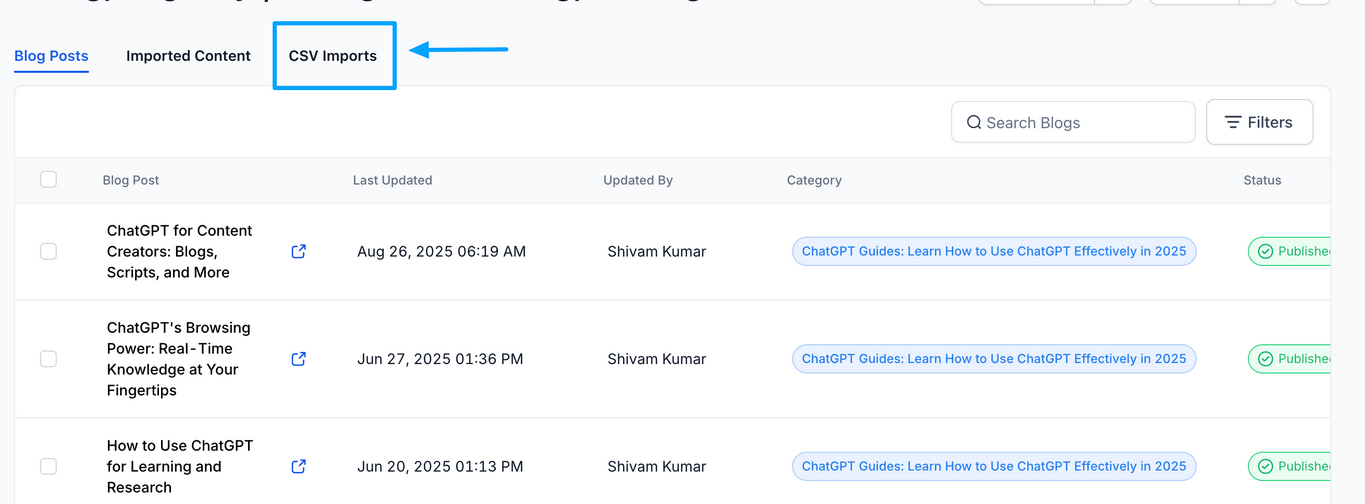The image size is (1365, 504).
Task: Open external link for ChatGPT for Learning post
Action: coord(298,466)
